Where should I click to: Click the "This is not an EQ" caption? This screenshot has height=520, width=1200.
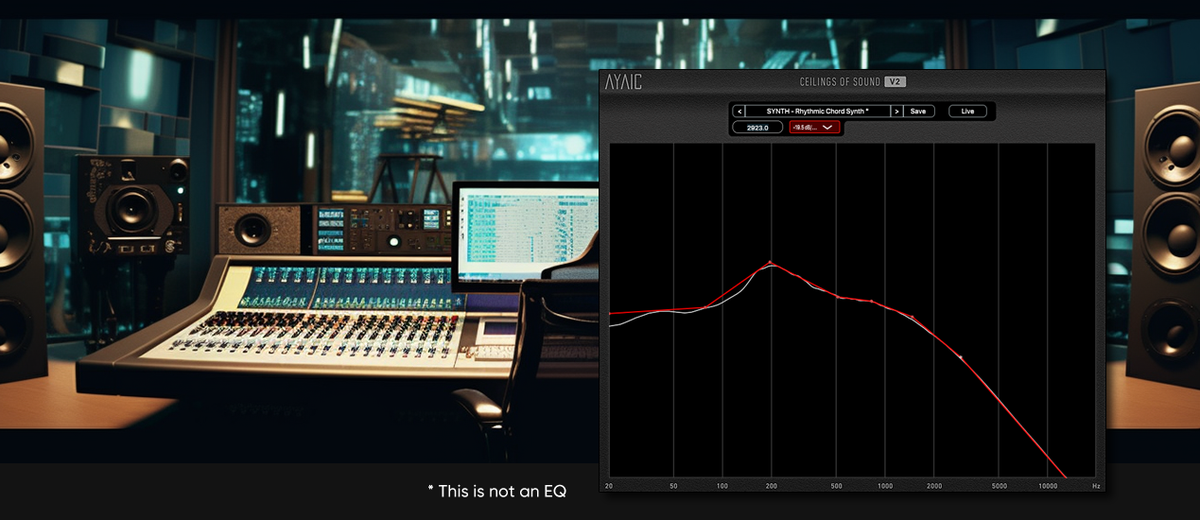click(495, 491)
